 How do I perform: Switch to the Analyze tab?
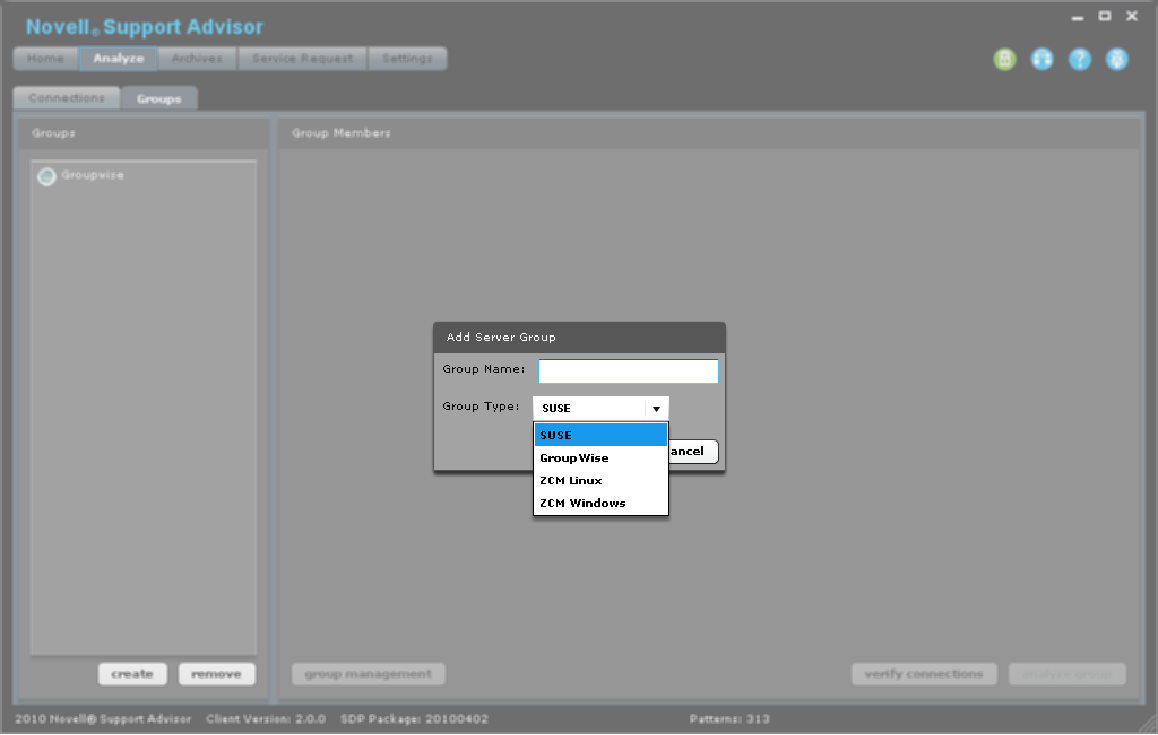click(x=118, y=58)
